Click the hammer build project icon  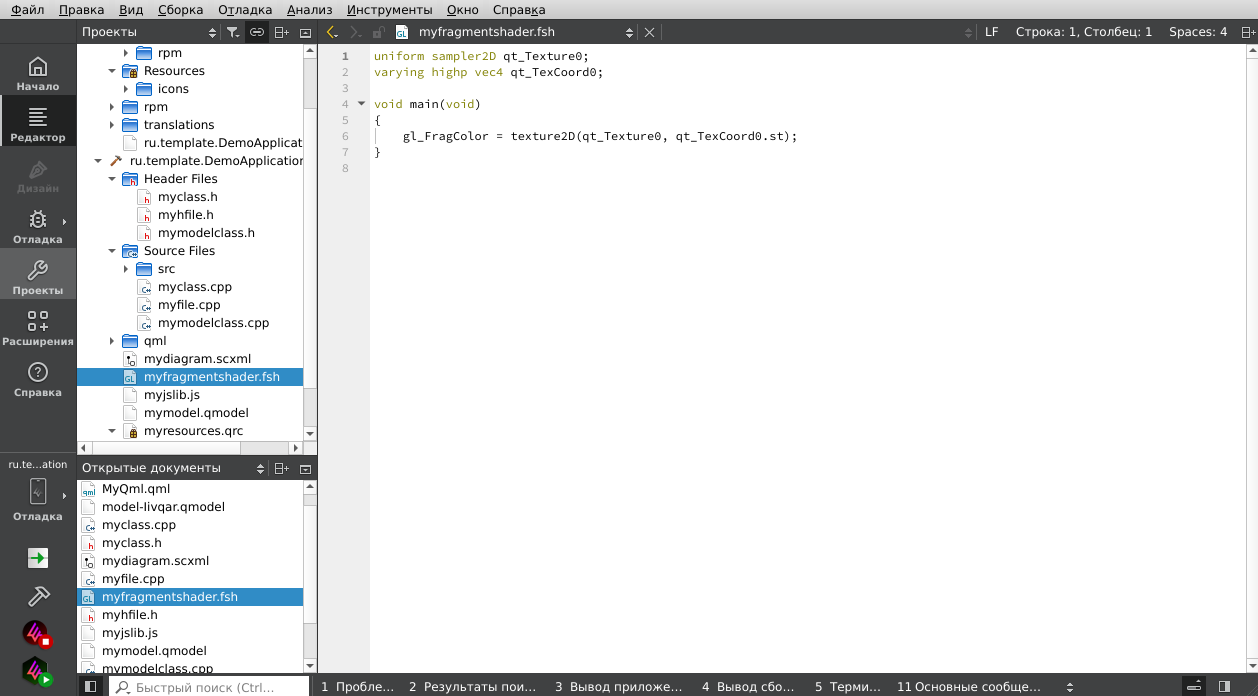[x=38, y=596]
